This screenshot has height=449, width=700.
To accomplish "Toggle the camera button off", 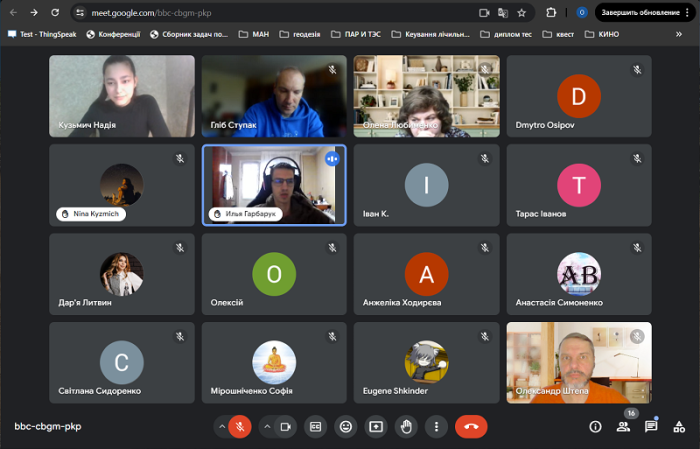I will 285,426.
